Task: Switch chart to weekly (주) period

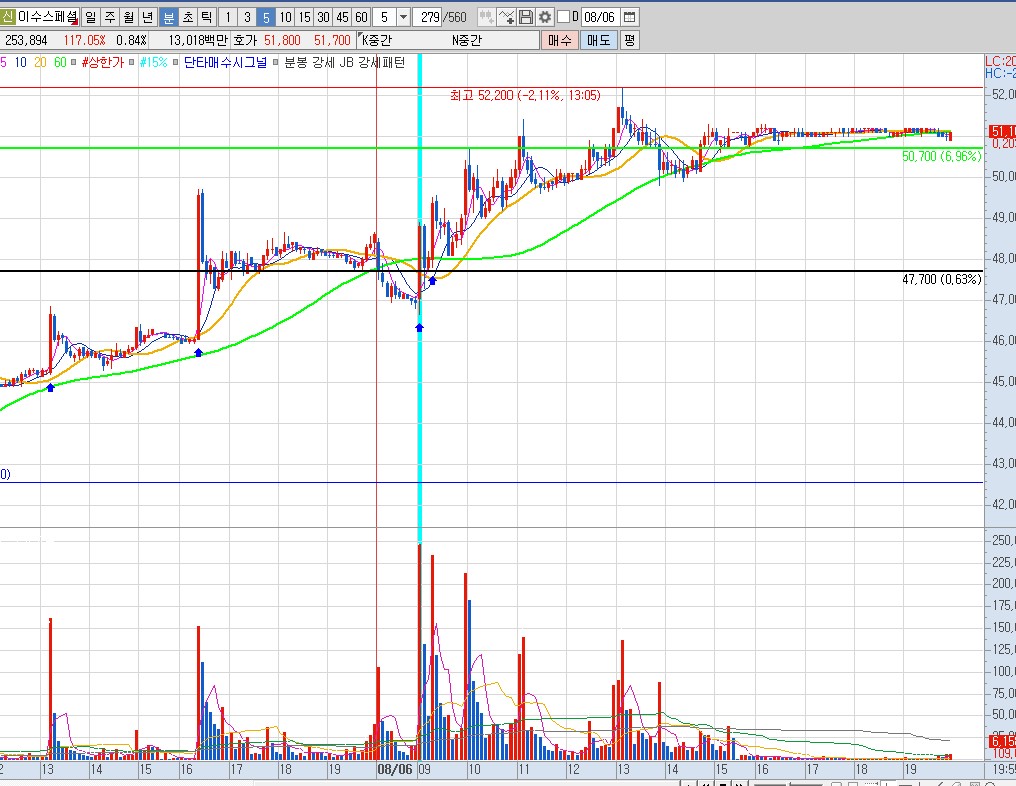Action: pyautogui.click(x=110, y=17)
